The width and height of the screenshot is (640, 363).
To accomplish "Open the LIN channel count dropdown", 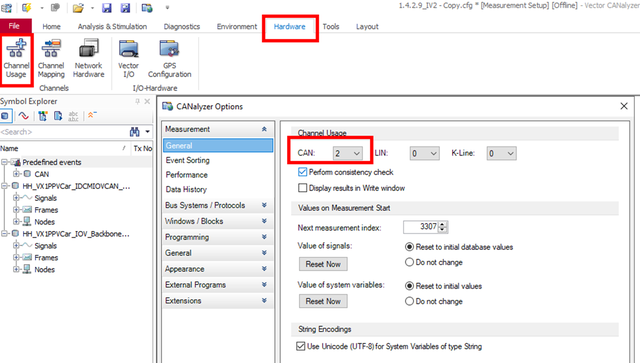I will [424, 154].
